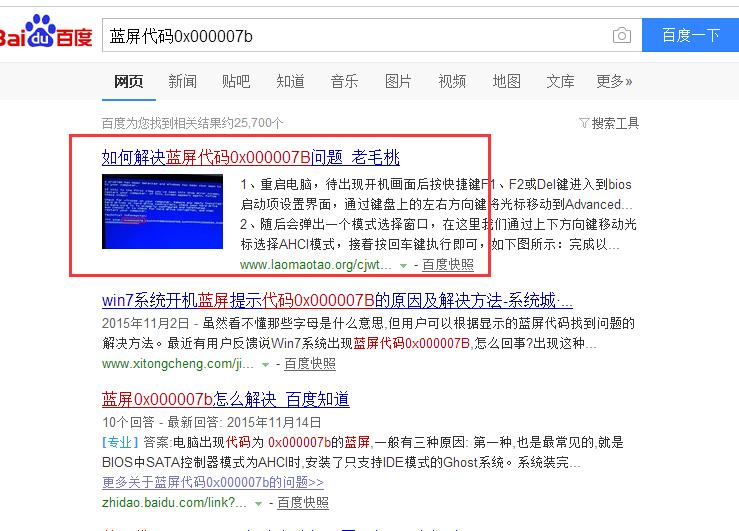Open 百度快照 for zhidao result
739x531 pixels.
coord(303,503)
